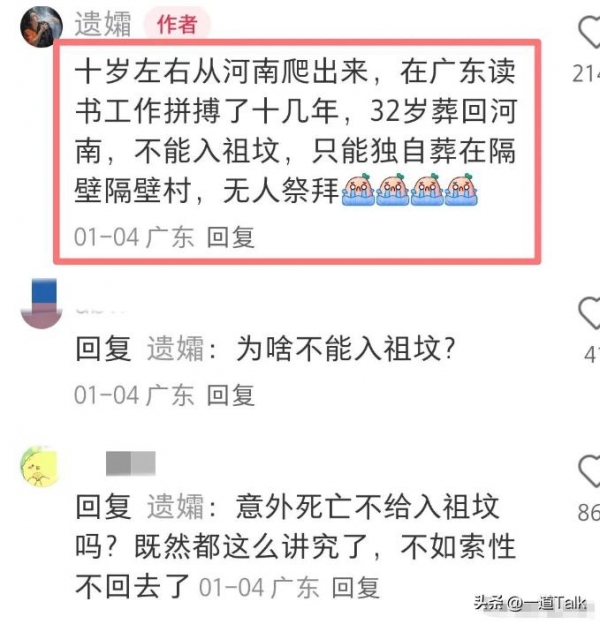The image size is (600, 624).
Task: Click the blurred username above the 为啥不能入祖坟 comment
Action: 100,310
